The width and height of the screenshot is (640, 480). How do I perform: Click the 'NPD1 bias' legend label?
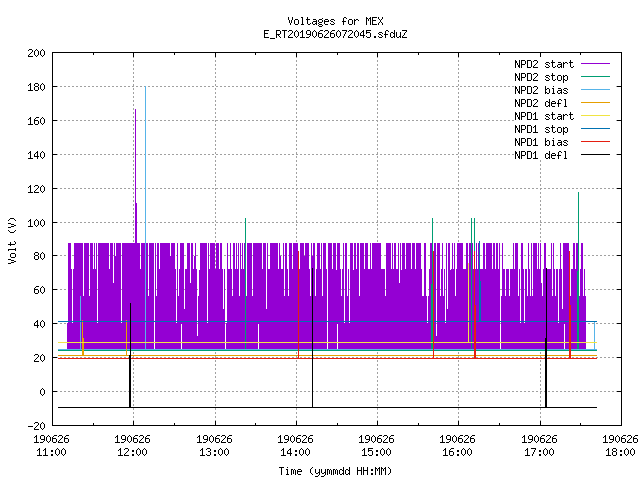[541, 142]
